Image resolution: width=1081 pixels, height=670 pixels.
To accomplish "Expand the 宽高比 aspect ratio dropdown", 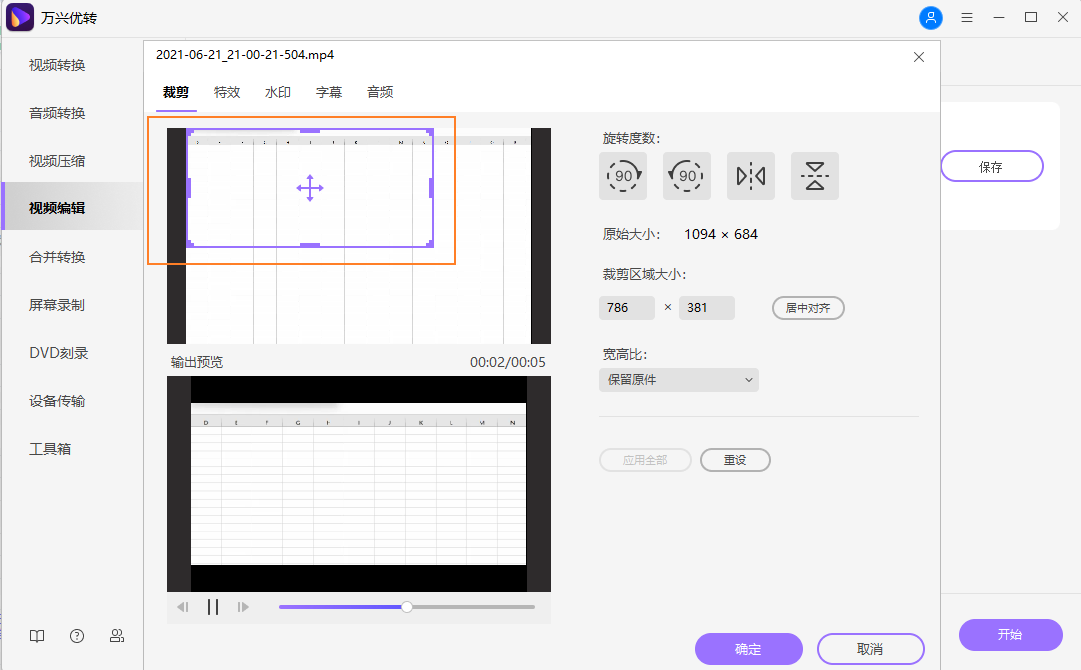I will point(678,380).
